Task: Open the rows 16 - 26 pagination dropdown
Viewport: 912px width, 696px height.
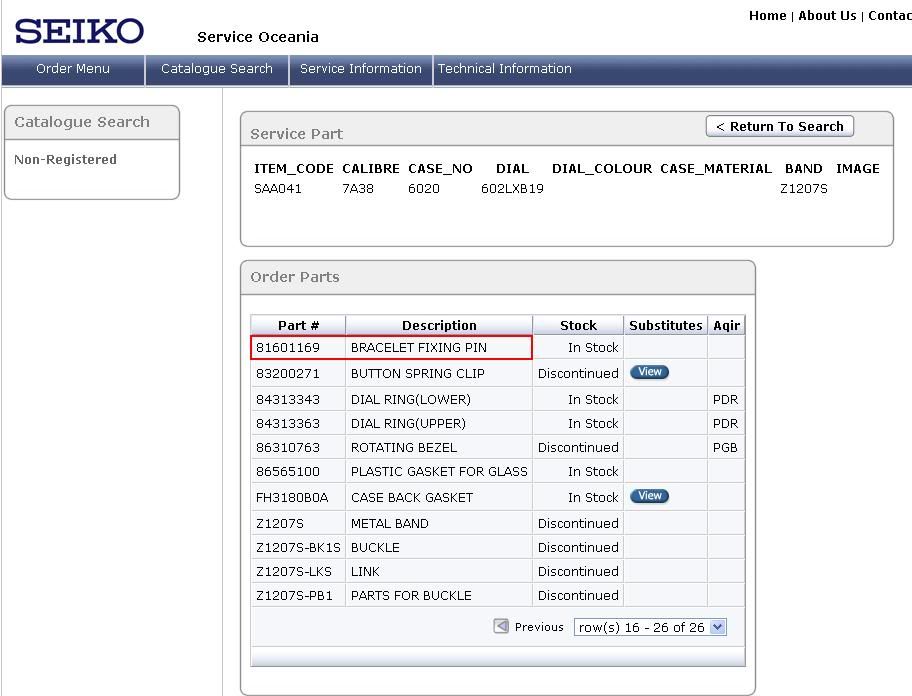Action: (650, 627)
